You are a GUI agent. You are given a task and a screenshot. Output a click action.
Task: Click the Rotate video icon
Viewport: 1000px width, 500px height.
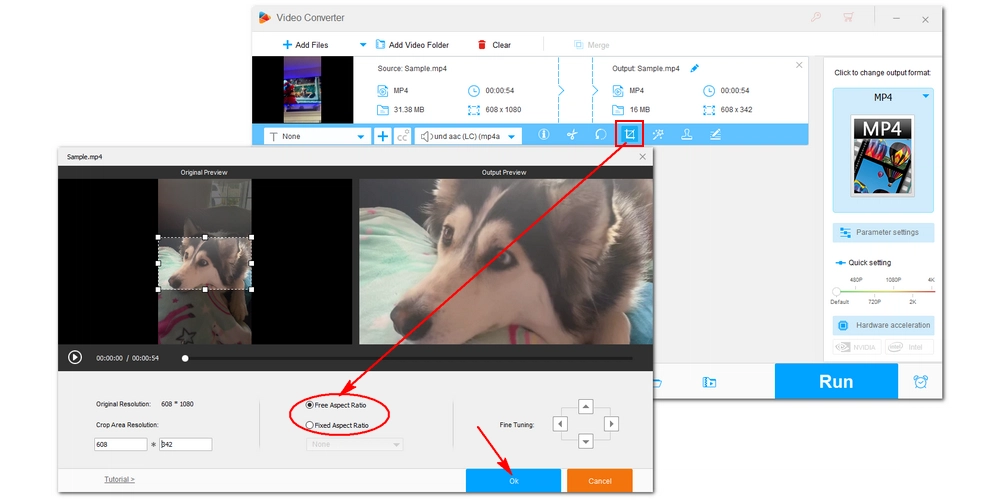click(601, 135)
